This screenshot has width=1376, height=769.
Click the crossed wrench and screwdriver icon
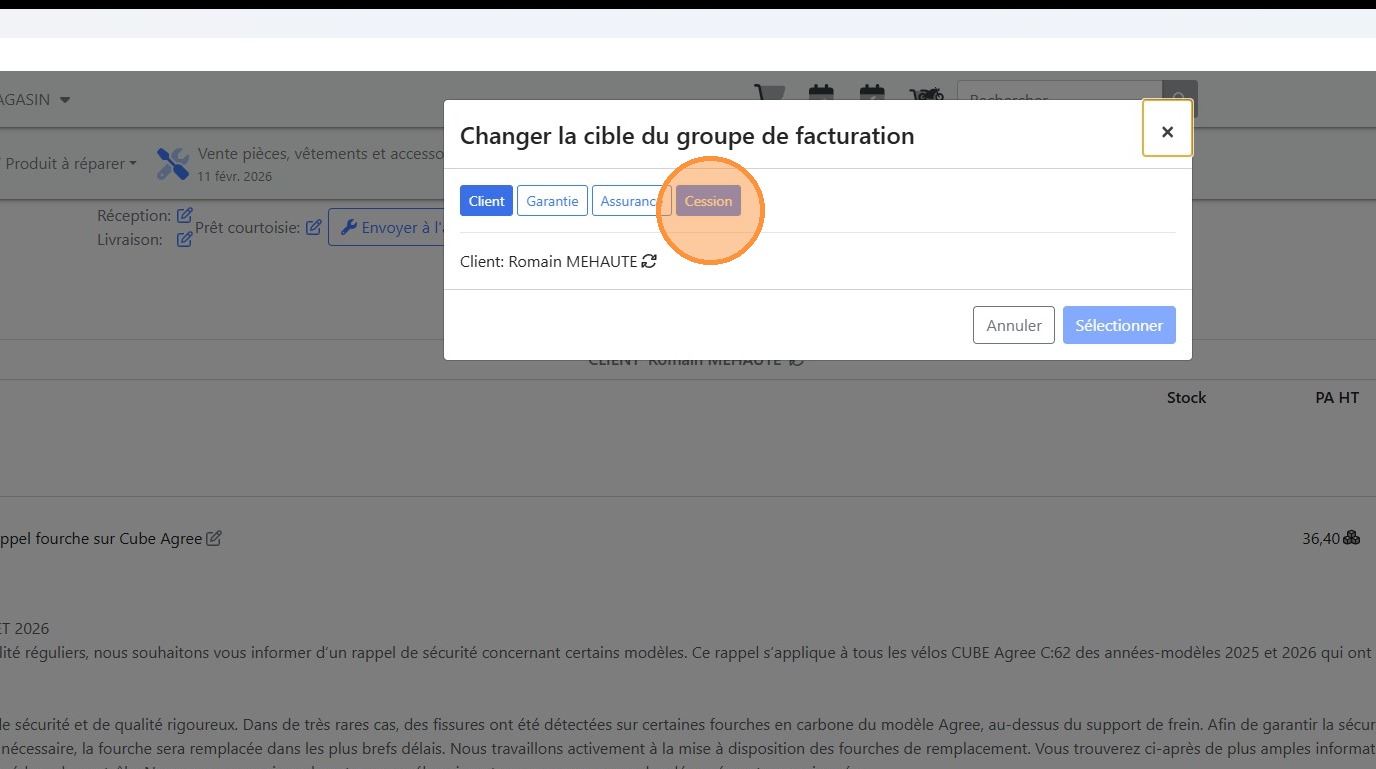tap(173, 164)
